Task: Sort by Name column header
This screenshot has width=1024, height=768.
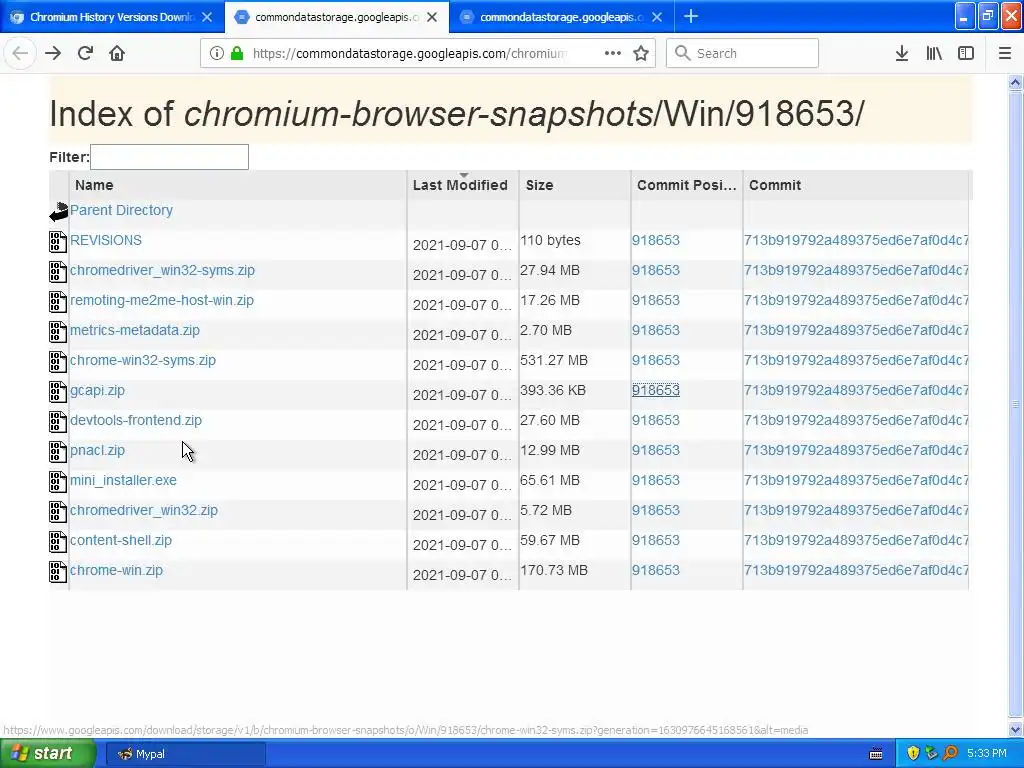Action: (x=94, y=185)
